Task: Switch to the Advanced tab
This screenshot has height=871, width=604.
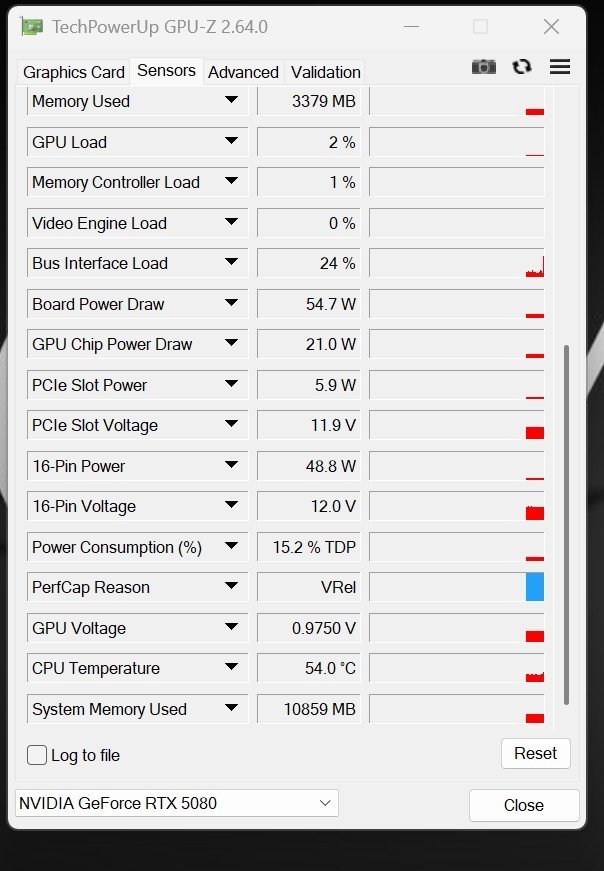Action: click(x=243, y=72)
